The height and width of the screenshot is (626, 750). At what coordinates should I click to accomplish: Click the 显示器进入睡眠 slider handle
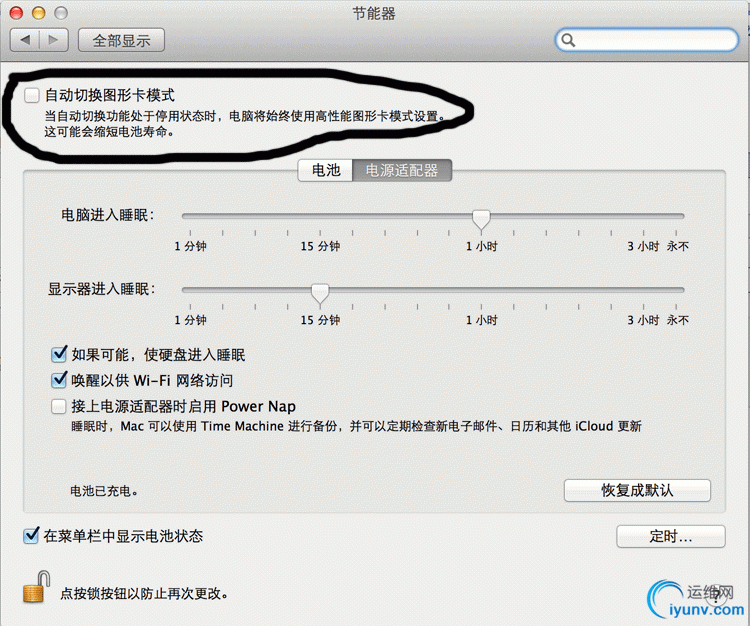tap(320, 293)
